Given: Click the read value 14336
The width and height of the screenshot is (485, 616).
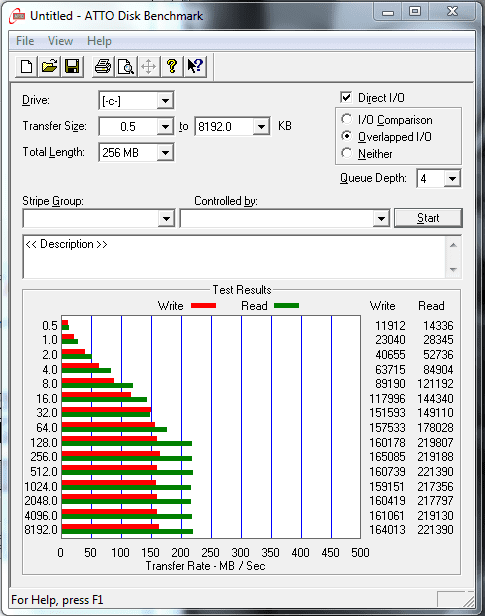Looking at the screenshot, I should coord(438,326).
